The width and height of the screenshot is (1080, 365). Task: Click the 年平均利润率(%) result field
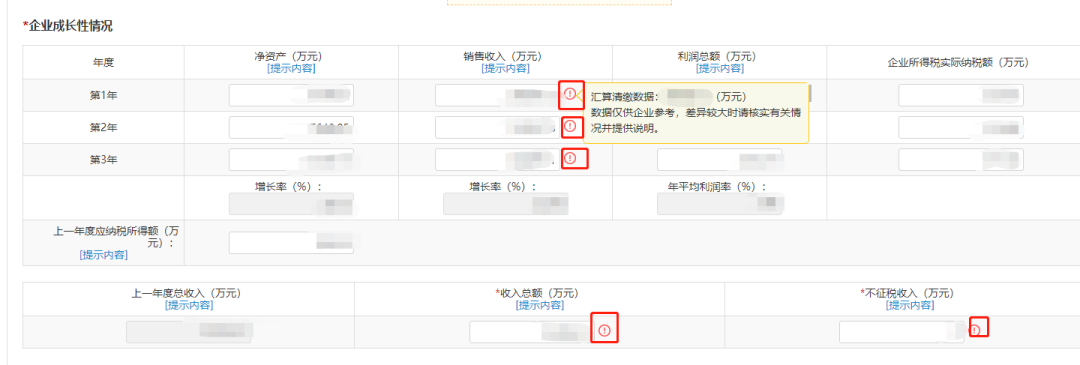[x=720, y=204]
